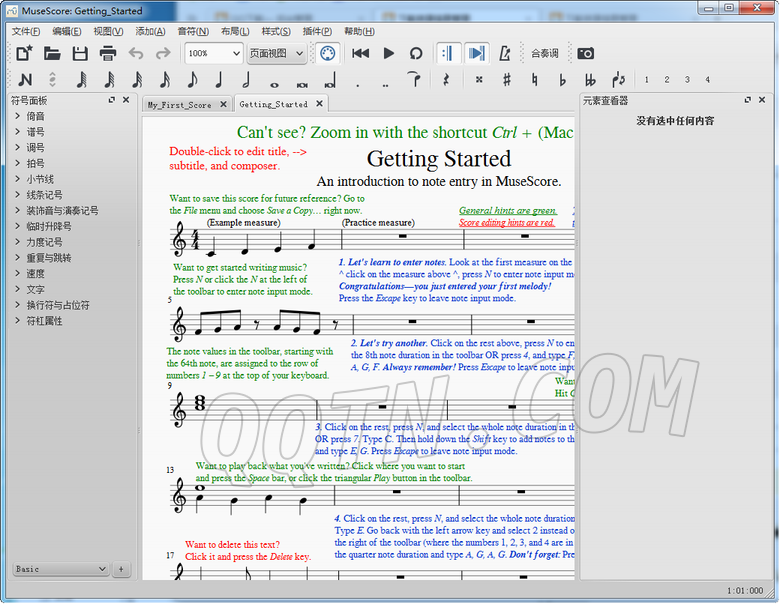Open the Basic workspace dropdown
Image resolution: width=780 pixels, height=604 pixels.
pos(60,569)
